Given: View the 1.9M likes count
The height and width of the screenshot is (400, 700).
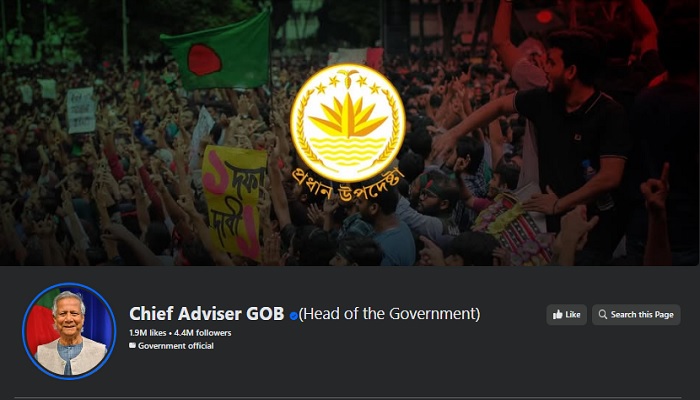Looking at the screenshot, I should (148, 333).
